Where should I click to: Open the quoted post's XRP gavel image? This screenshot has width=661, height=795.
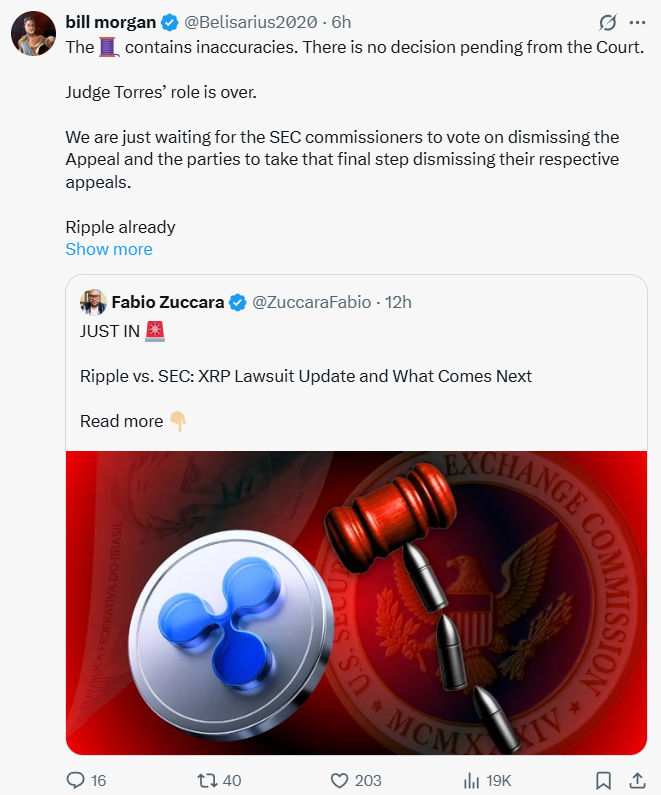pyautogui.click(x=356, y=602)
